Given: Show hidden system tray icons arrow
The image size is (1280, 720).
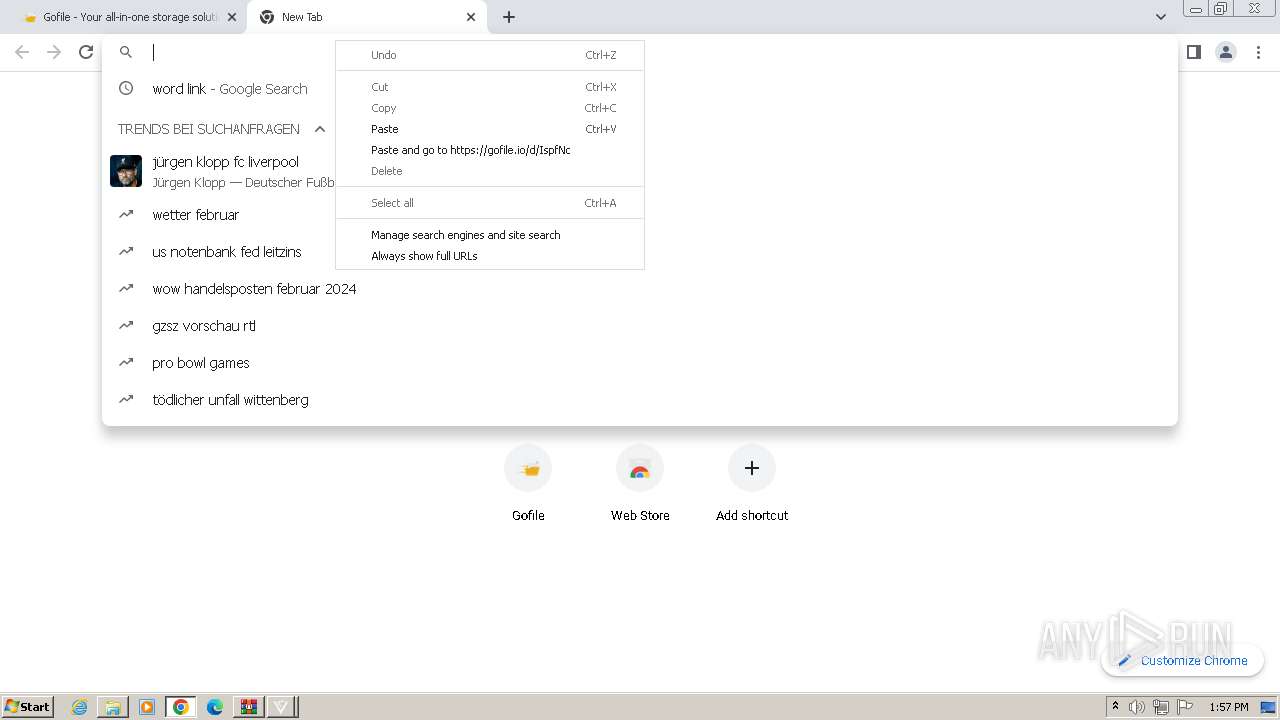Looking at the screenshot, I should (x=1115, y=707).
